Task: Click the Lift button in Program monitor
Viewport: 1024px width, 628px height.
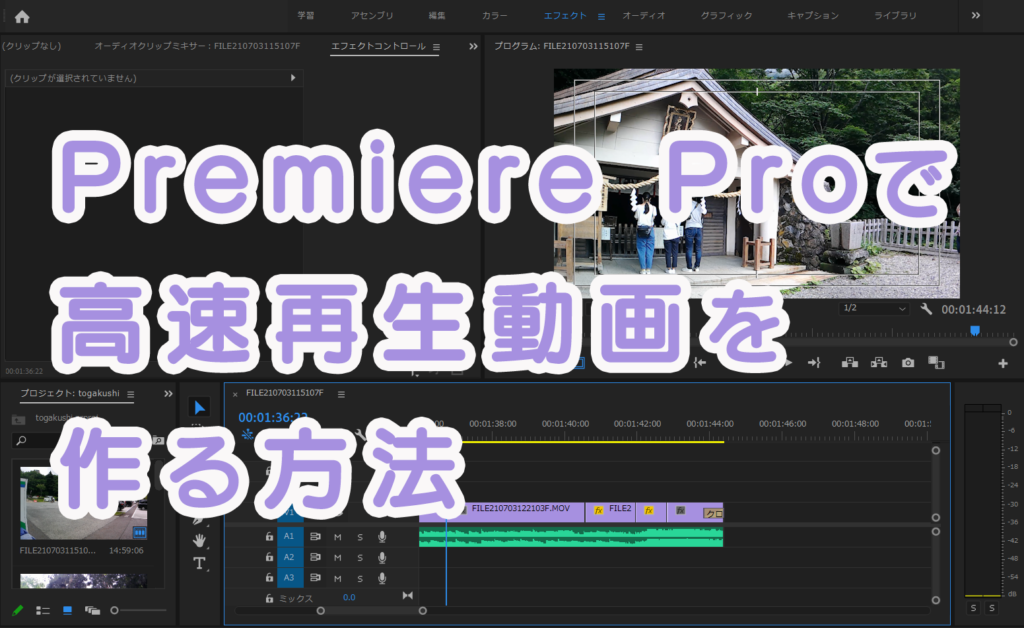Action: [850, 362]
